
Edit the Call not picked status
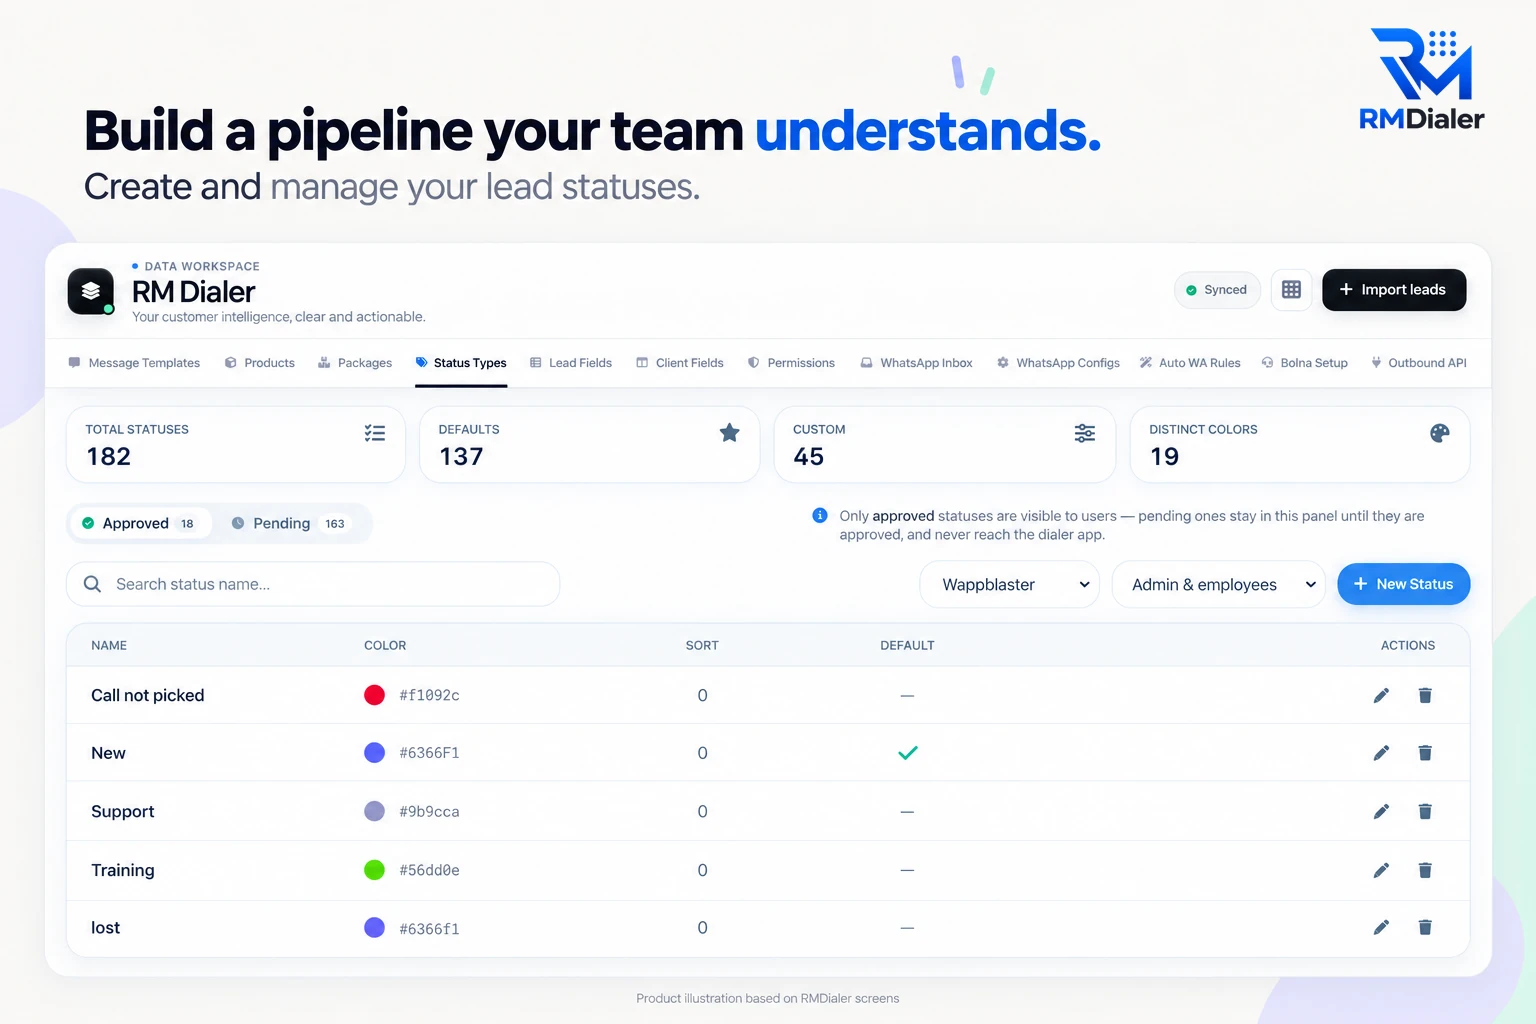pos(1381,695)
